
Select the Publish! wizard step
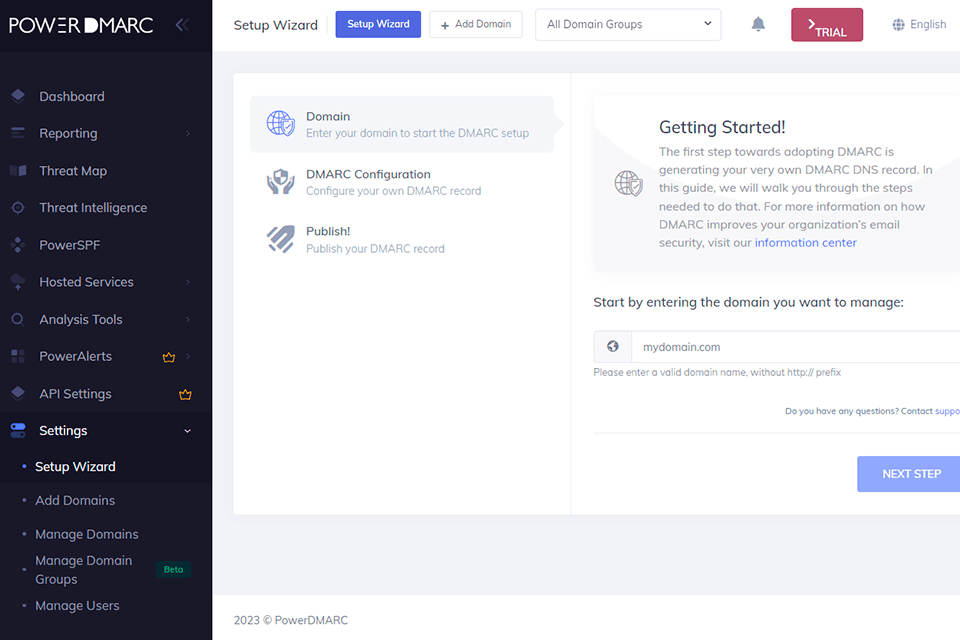coord(402,239)
